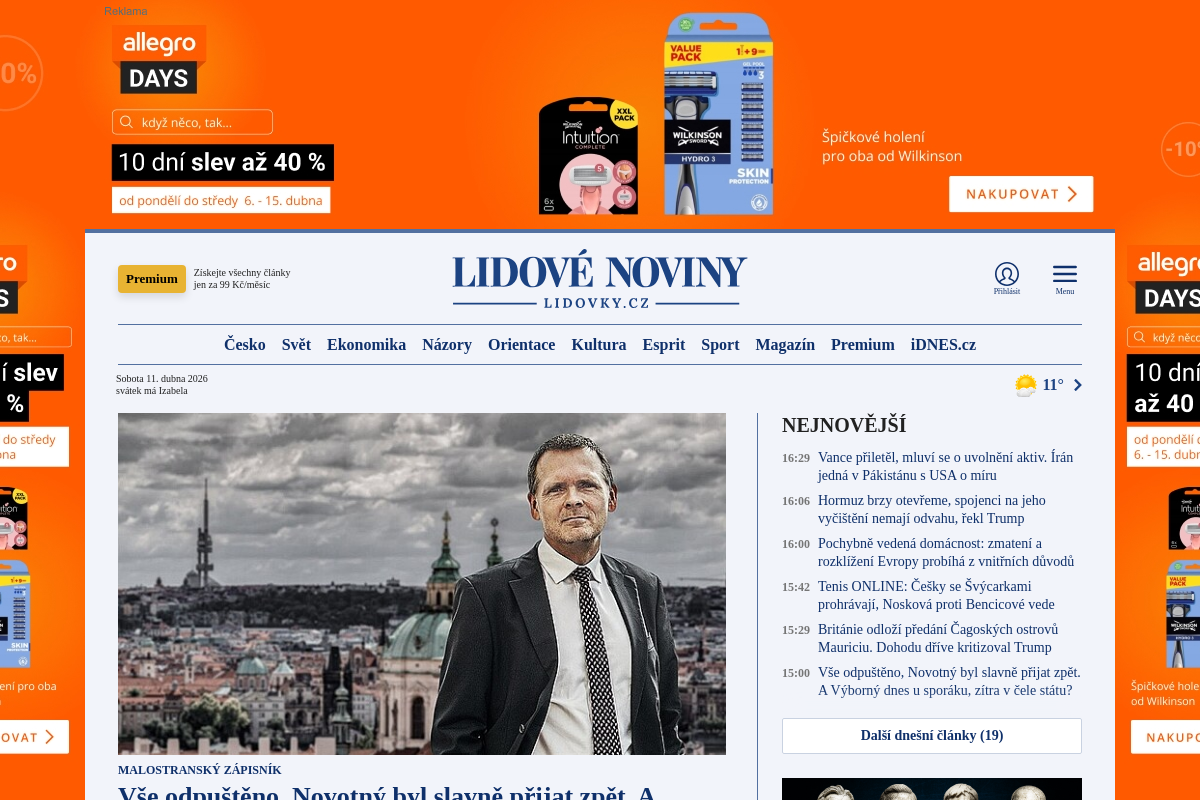Open the Tenis ONLINE article link
This screenshot has width=1200, height=800.
pyautogui.click(x=936, y=595)
